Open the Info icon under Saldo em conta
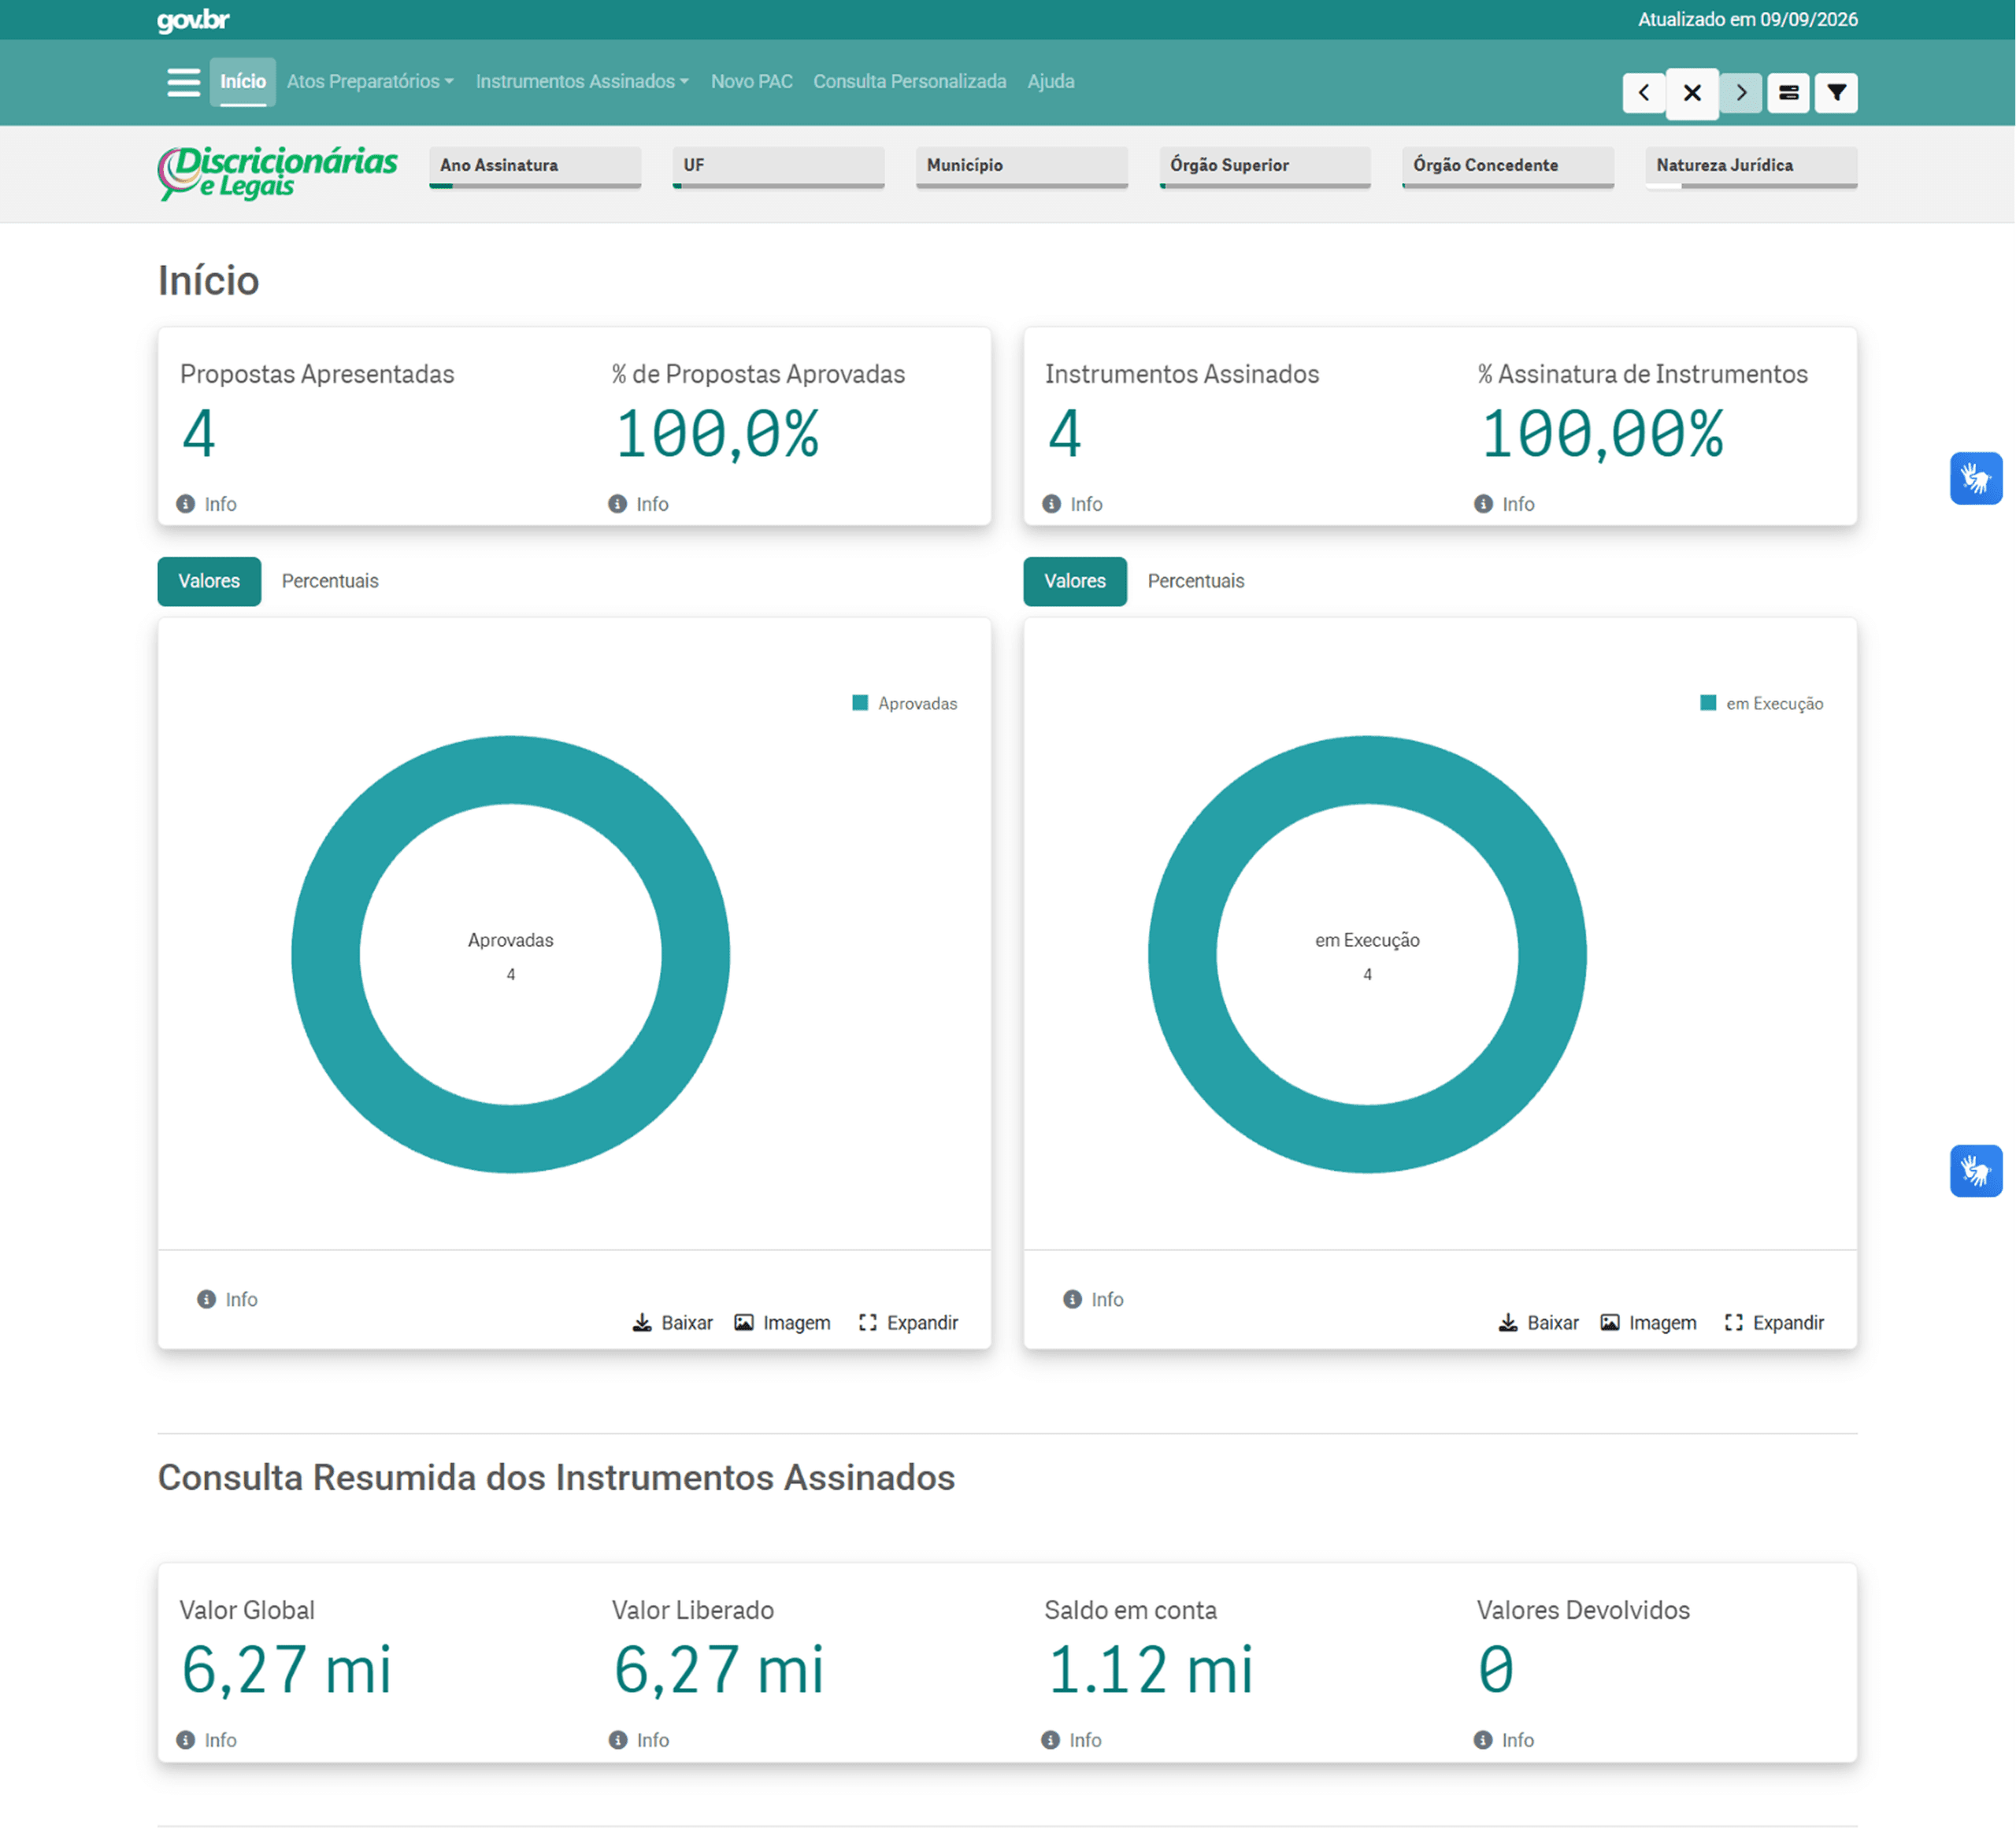 tap(1051, 1740)
